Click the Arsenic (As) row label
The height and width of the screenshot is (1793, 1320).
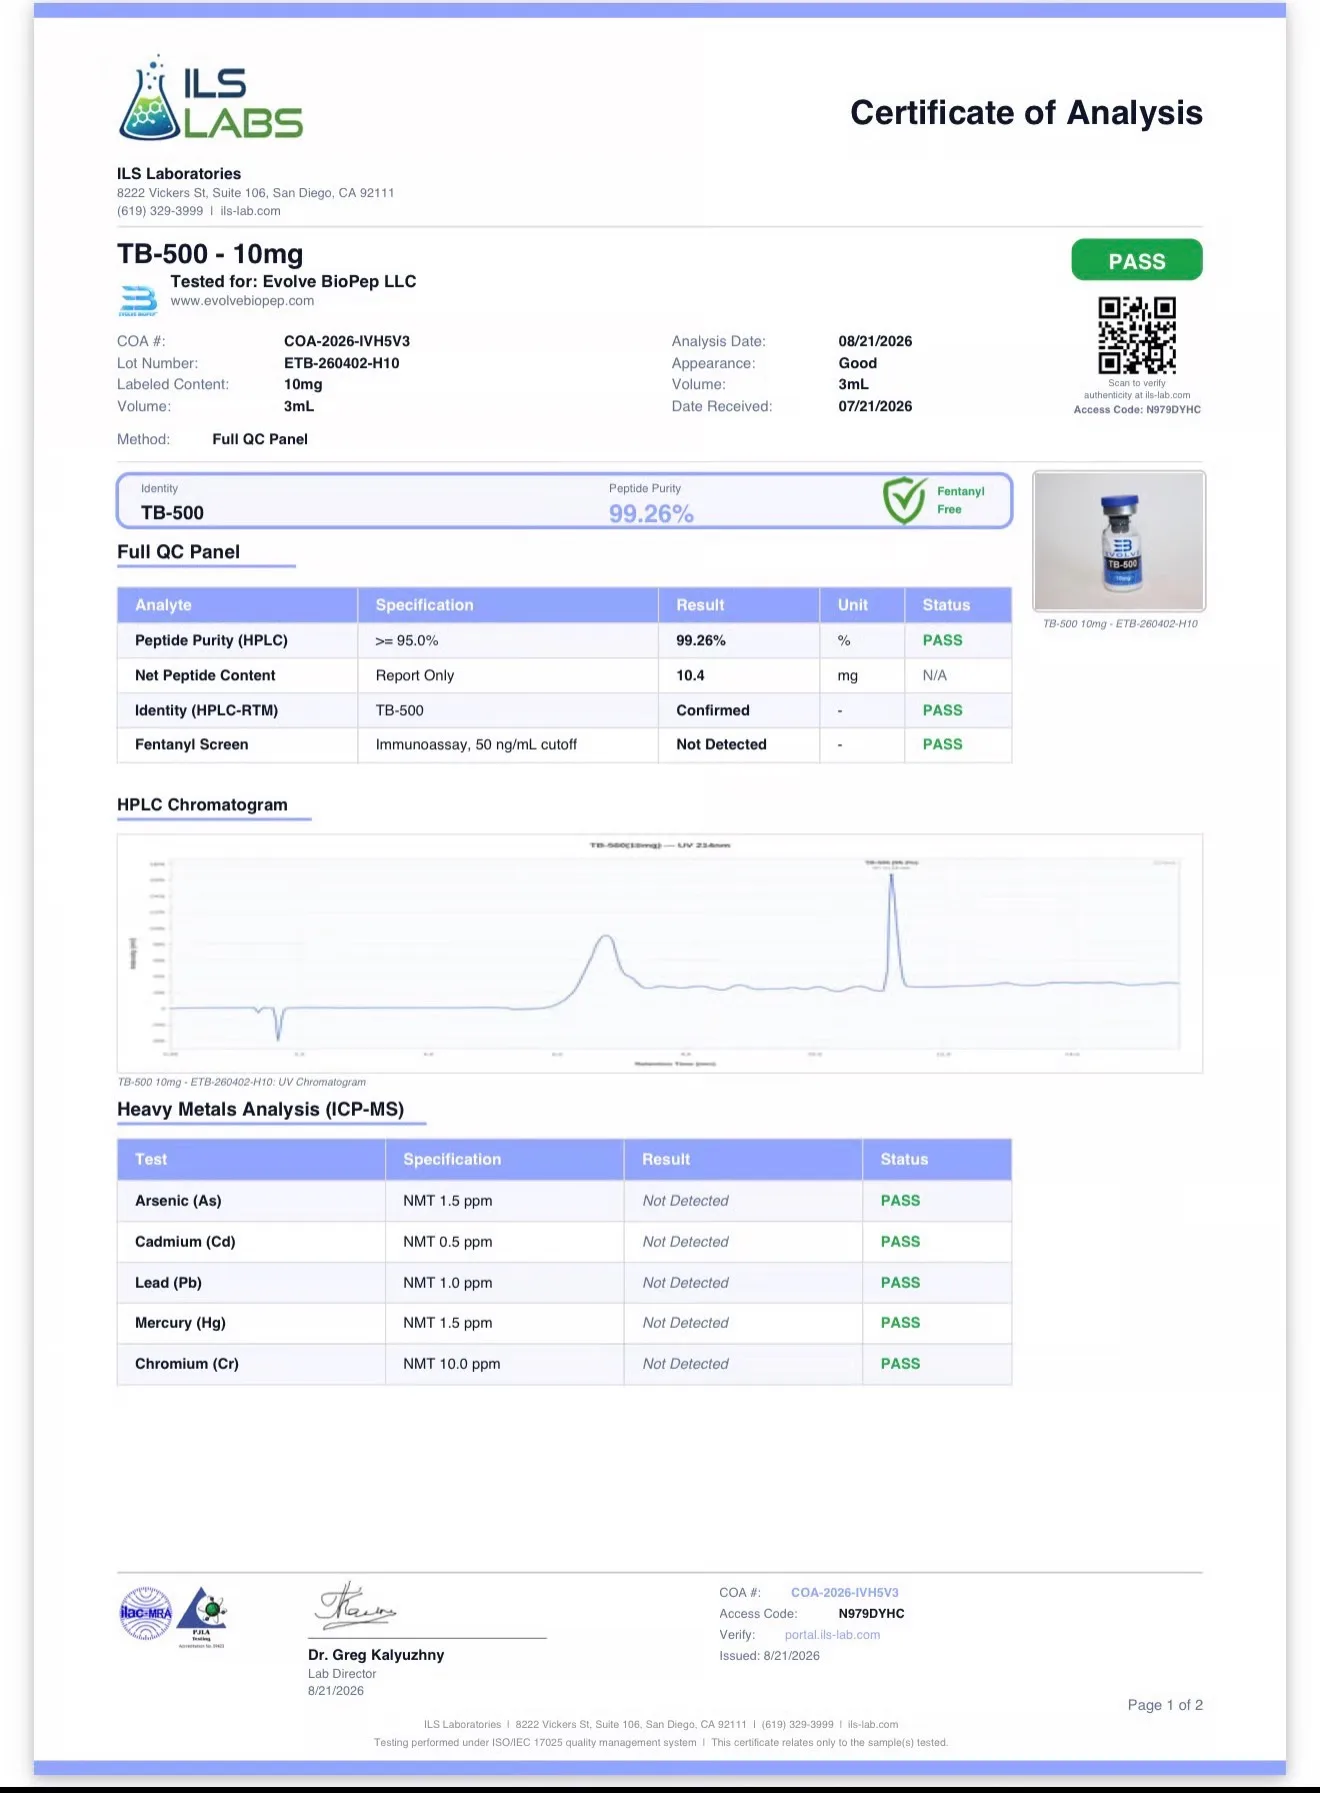[178, 1201]
